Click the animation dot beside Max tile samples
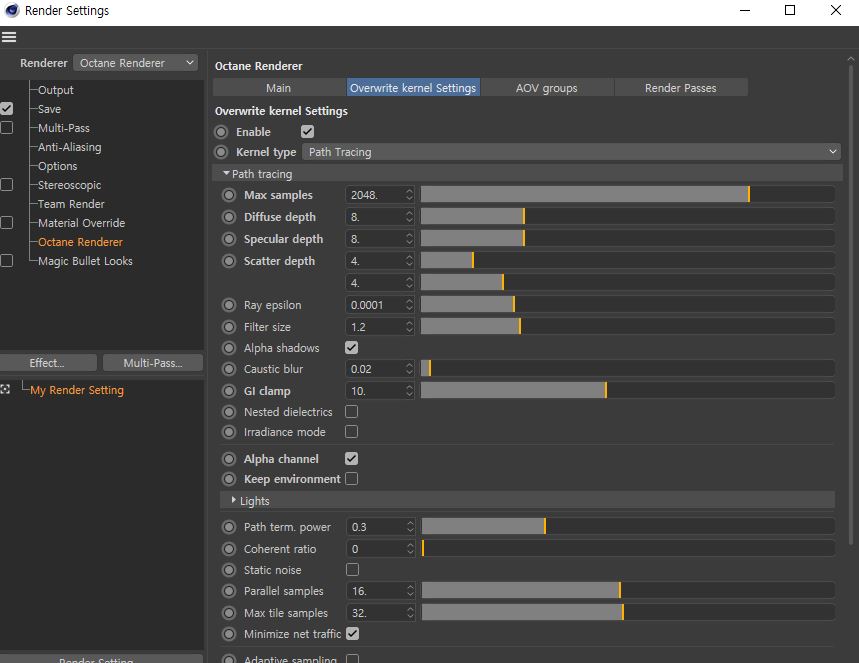Image resolution: width=859 pixels, height=663 pixels. [229, 613]
